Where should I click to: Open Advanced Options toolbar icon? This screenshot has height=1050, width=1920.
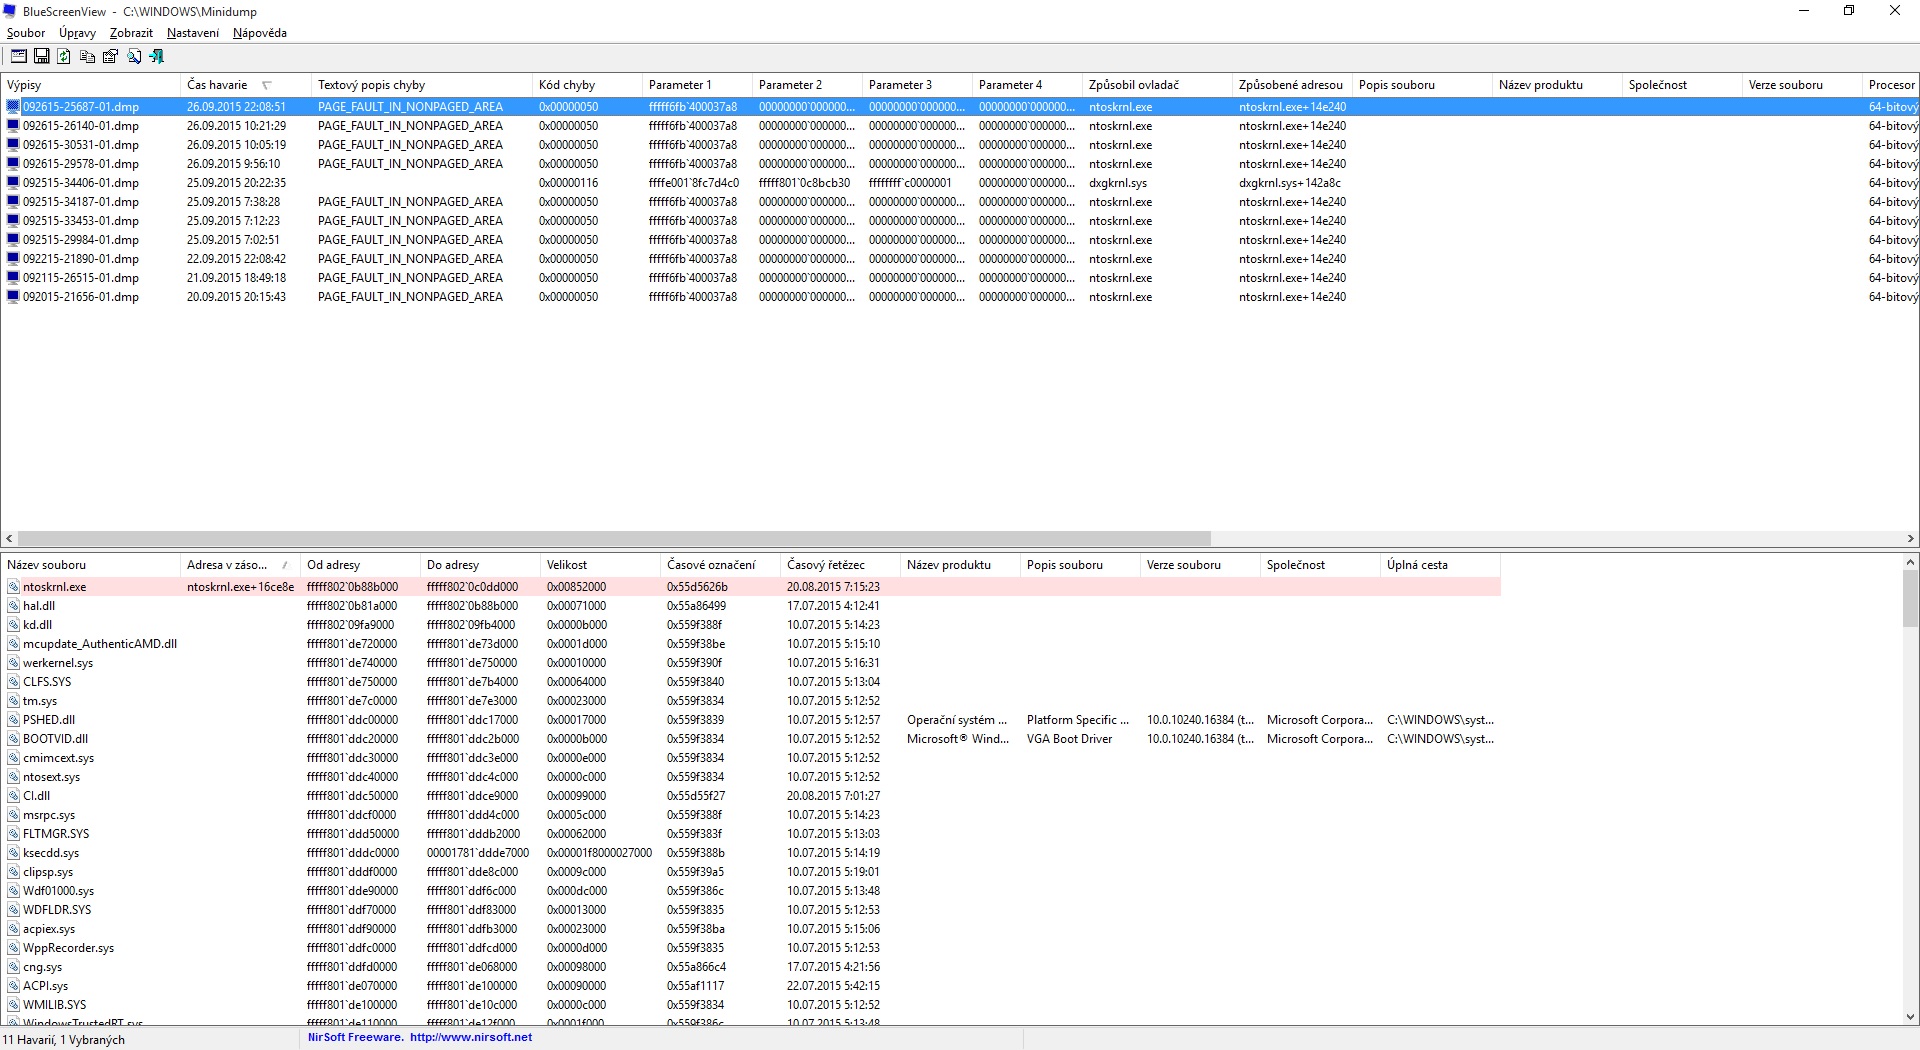[x=18, y=57]
